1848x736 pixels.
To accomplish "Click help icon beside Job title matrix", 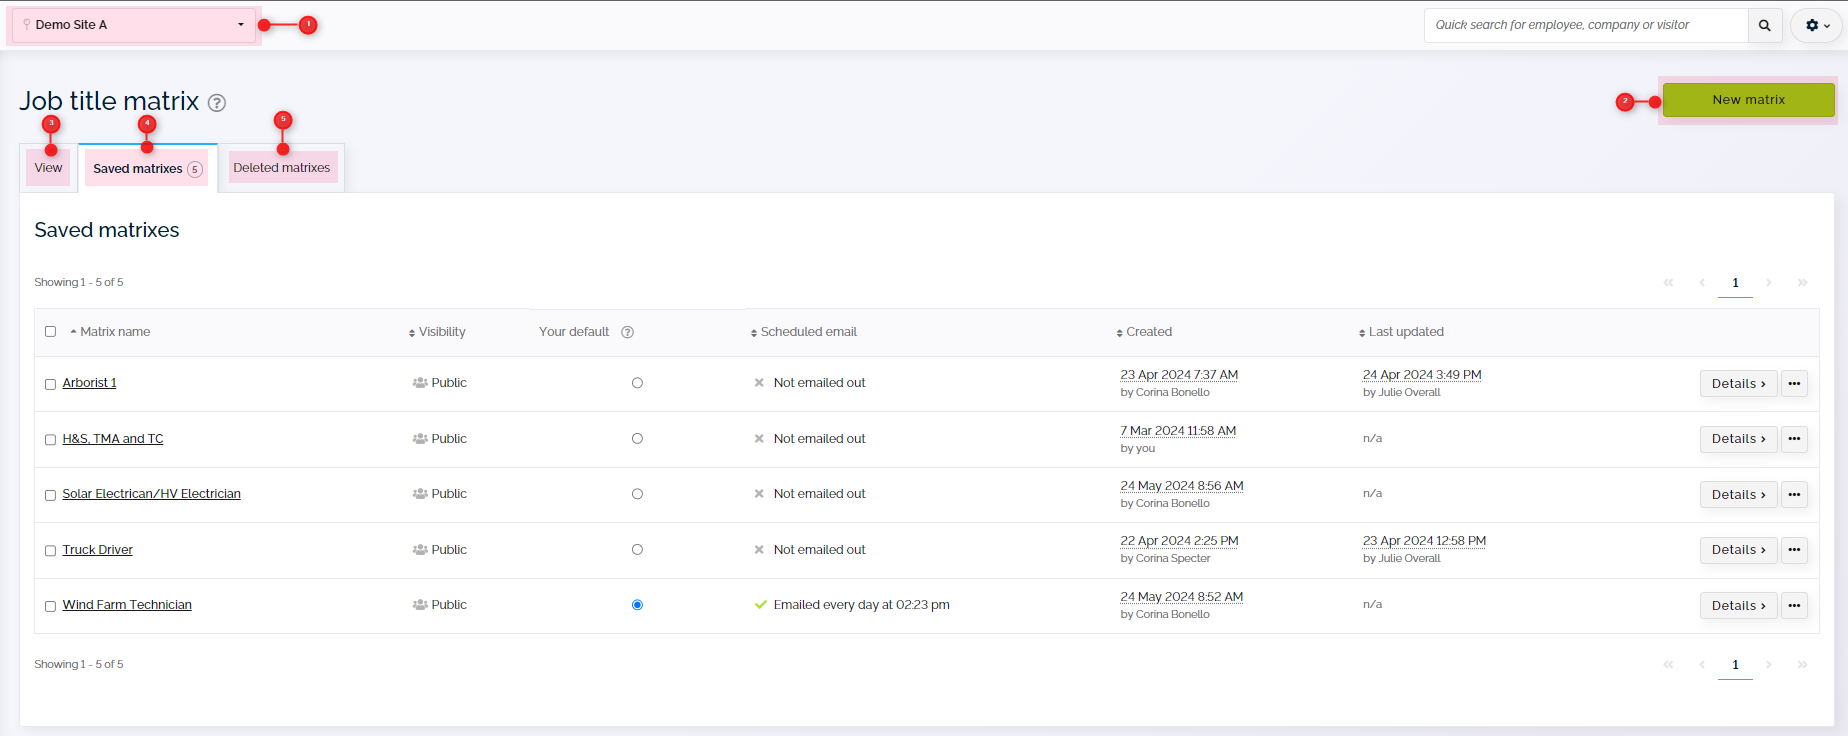I will 217,102.
